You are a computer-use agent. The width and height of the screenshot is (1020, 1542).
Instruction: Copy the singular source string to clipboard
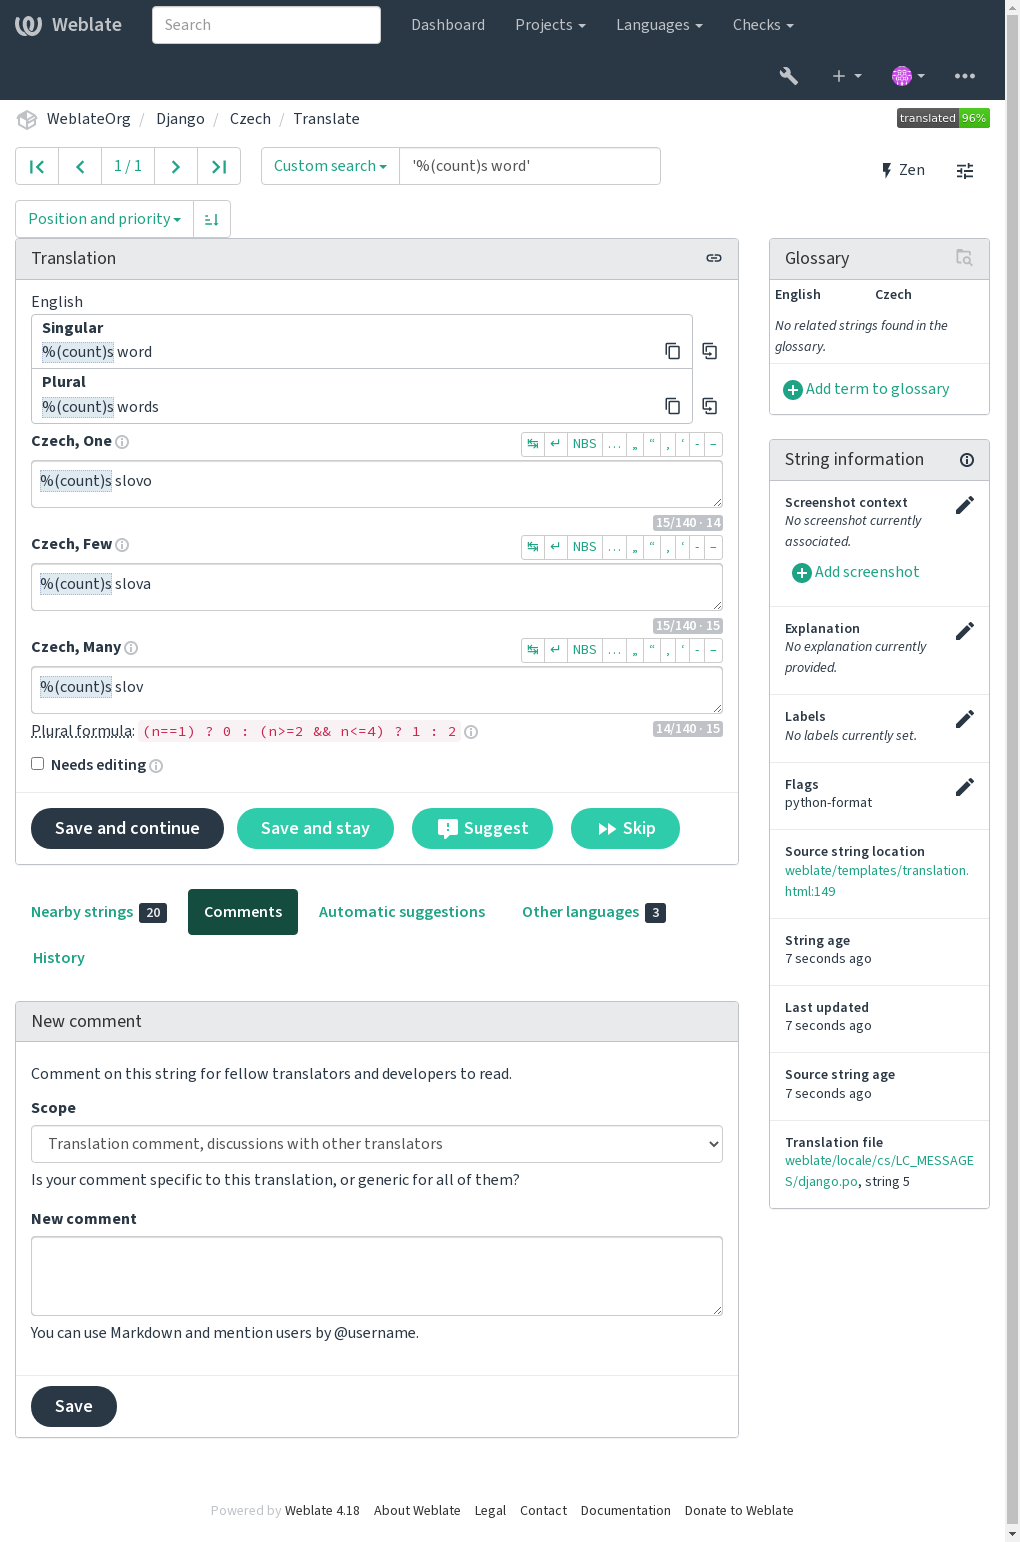[x=673, y=351]
